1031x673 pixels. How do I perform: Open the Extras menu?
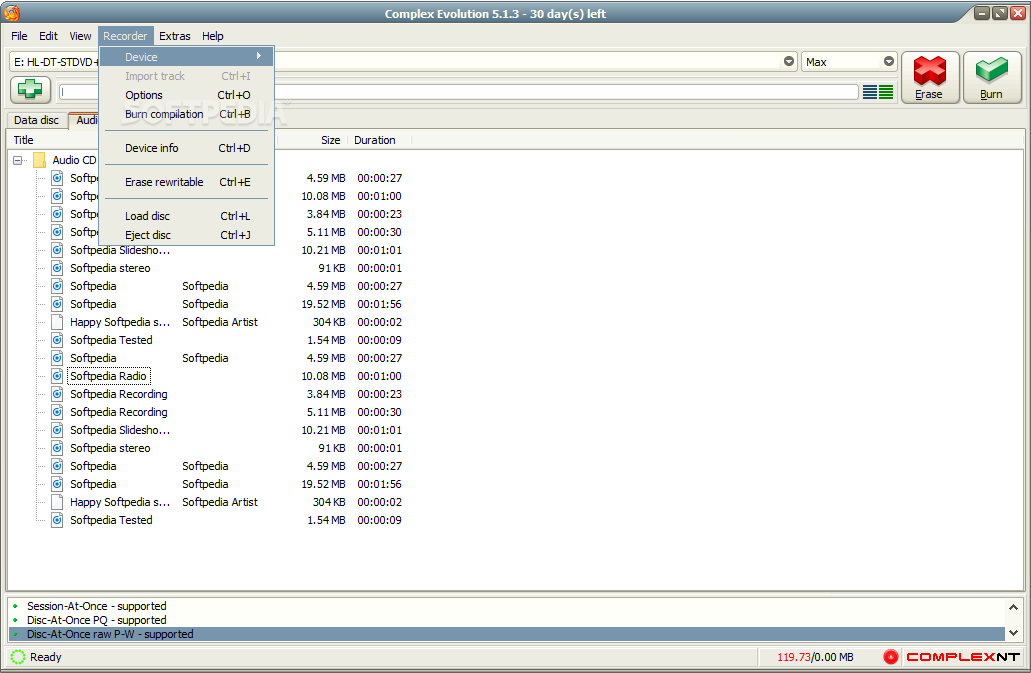pos(174,36)
